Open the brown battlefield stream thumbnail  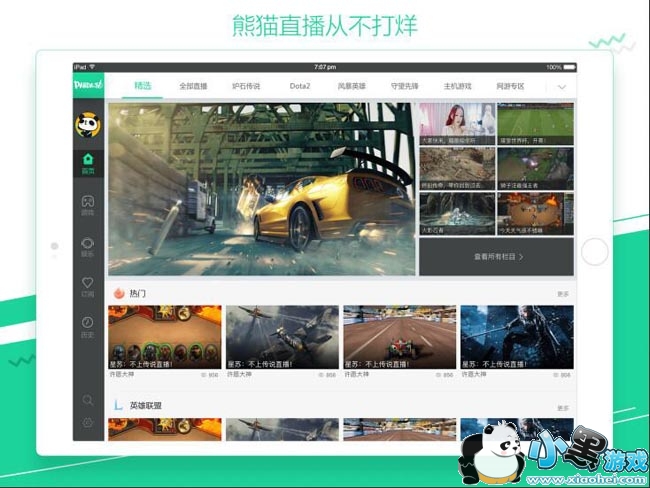457,169
